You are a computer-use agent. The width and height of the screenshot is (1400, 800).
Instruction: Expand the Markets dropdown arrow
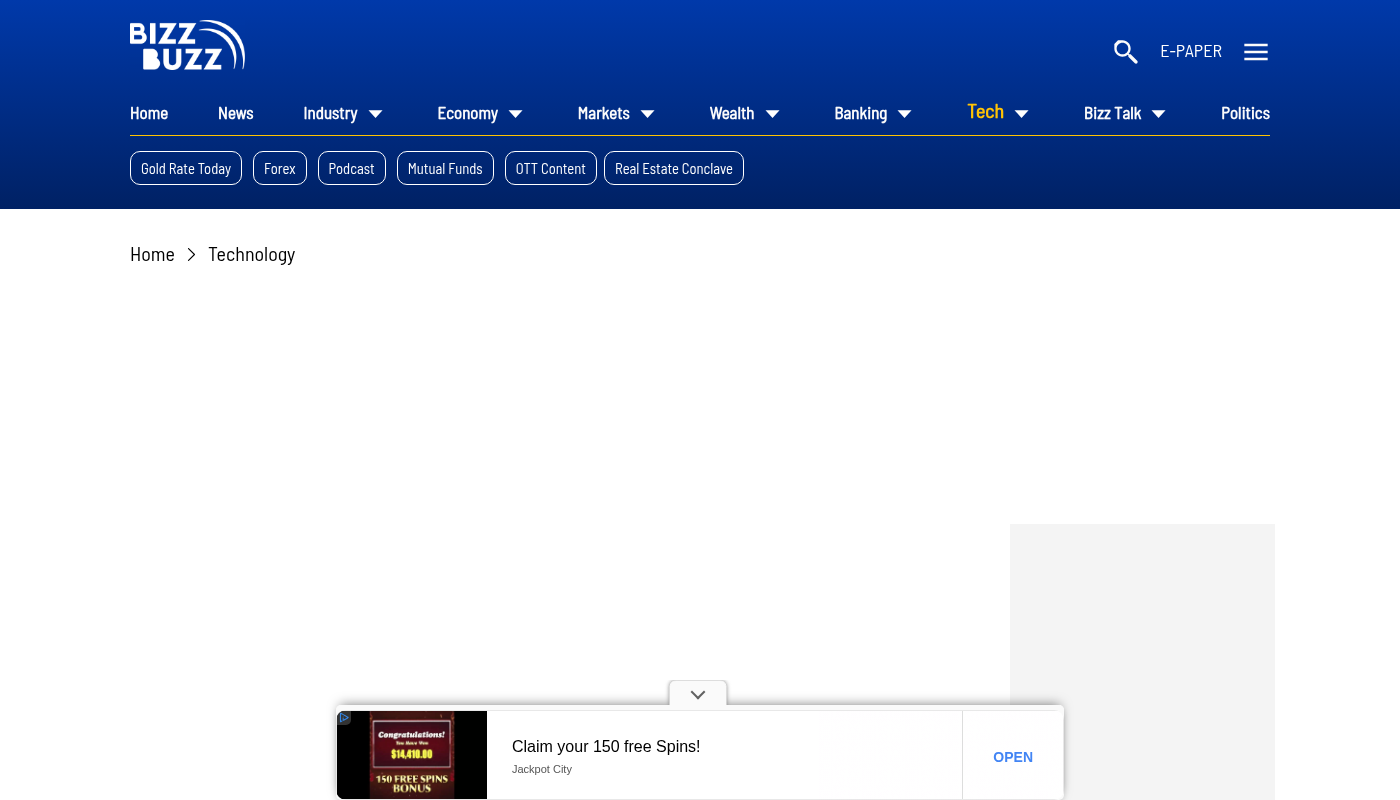pos(648,114)
